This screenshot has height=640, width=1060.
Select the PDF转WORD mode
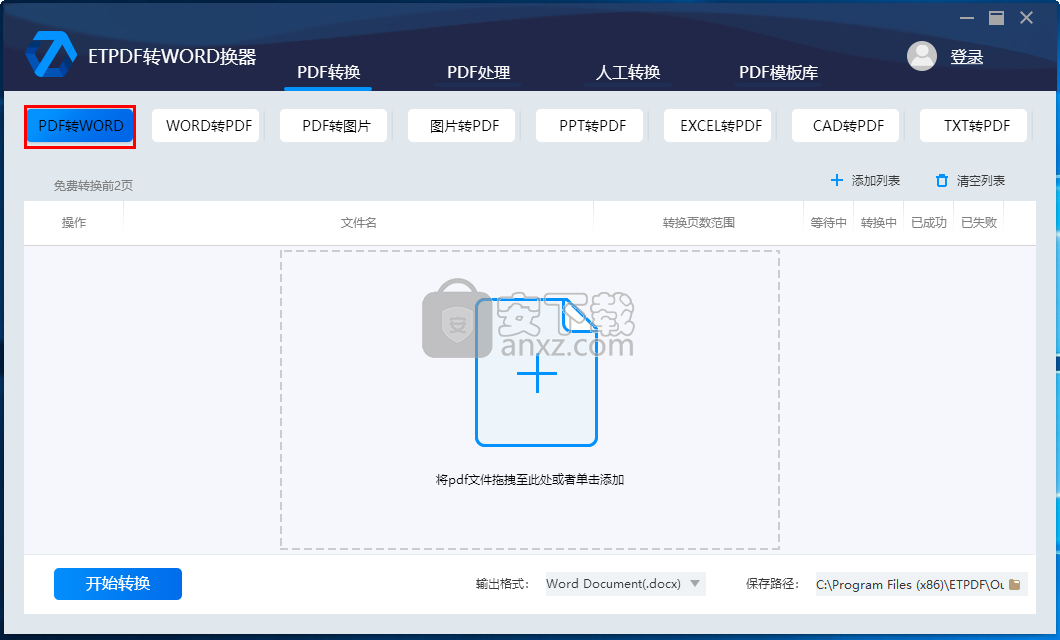(80, 126)
